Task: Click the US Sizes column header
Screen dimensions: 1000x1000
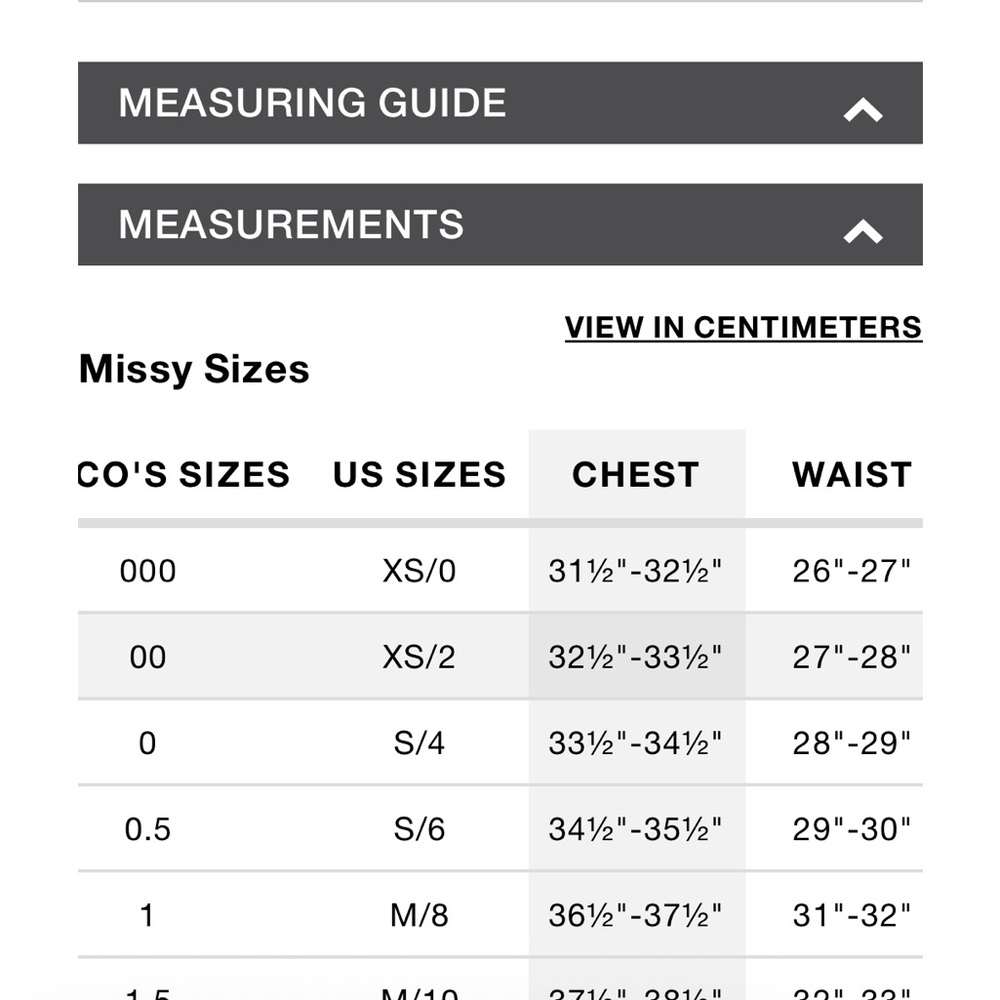Action: pyautogui.click(x=419, y=474)
